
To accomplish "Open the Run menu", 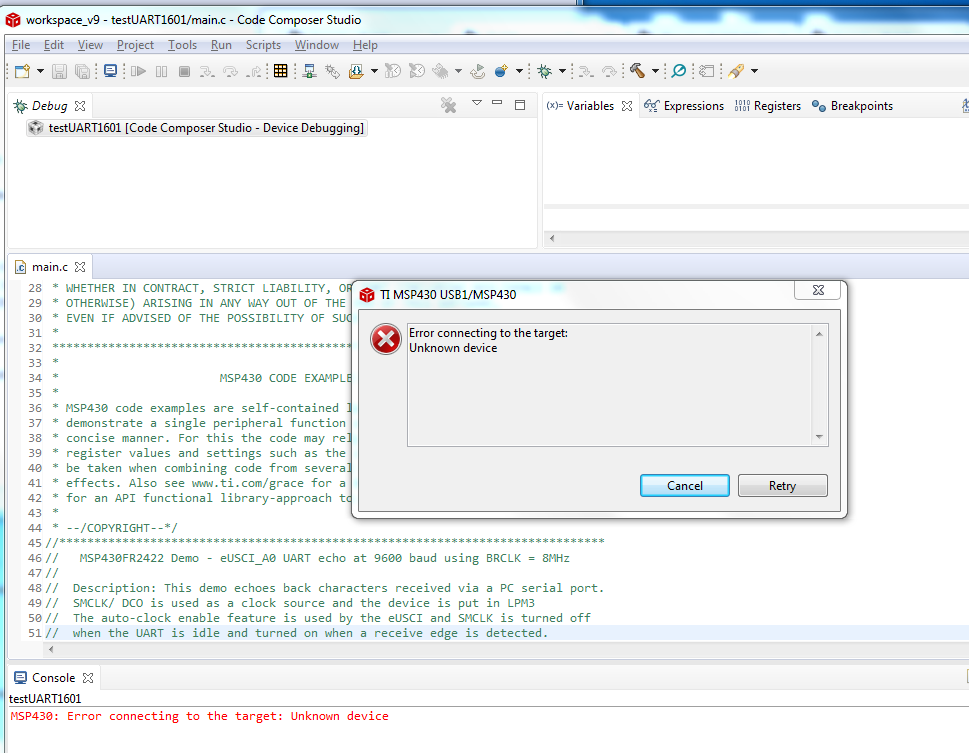I will [x=221, y=45].
